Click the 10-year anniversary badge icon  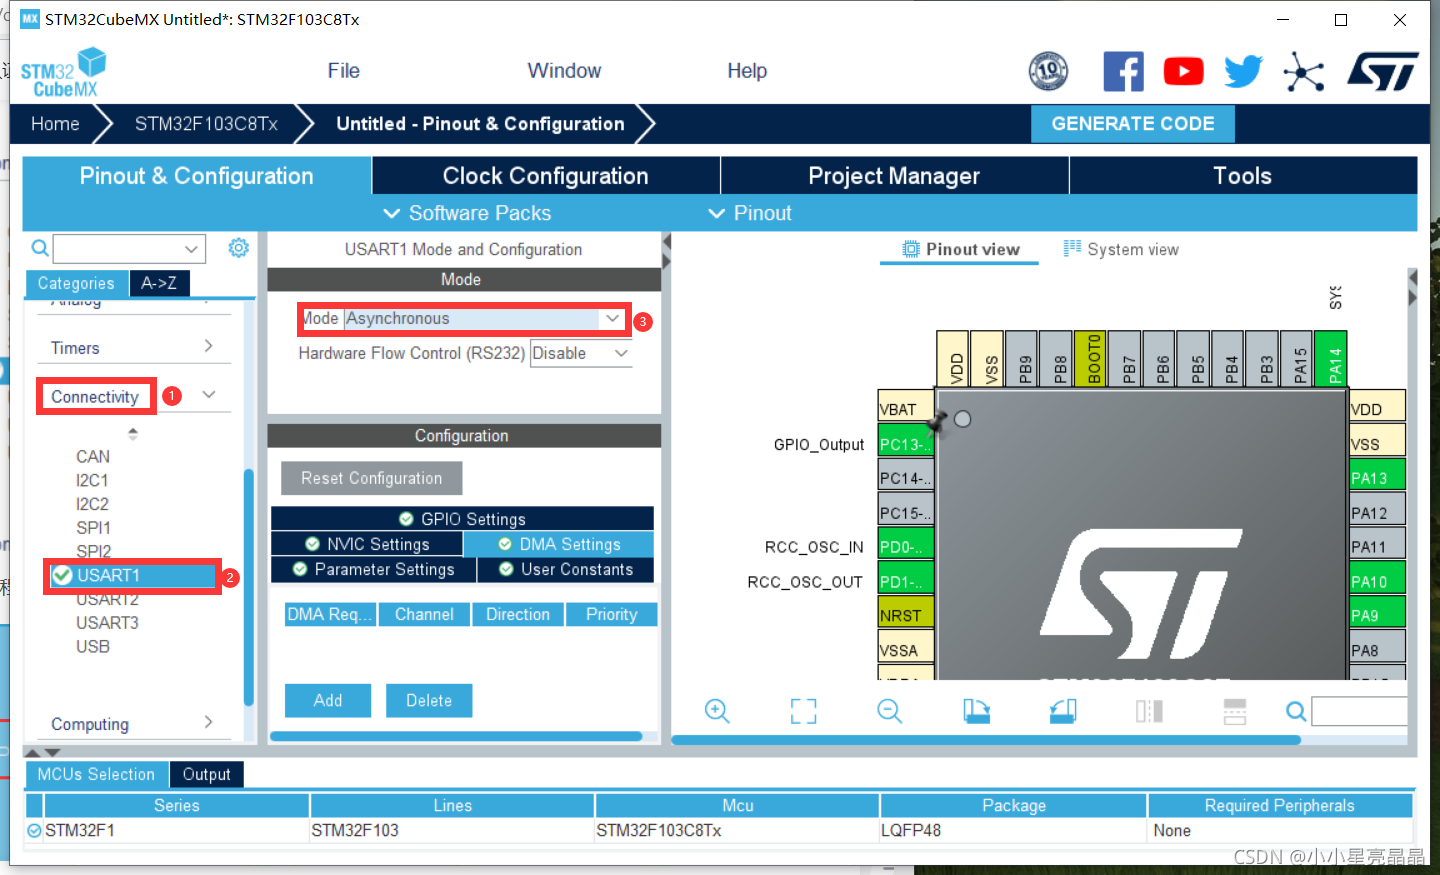(1048, 71)
